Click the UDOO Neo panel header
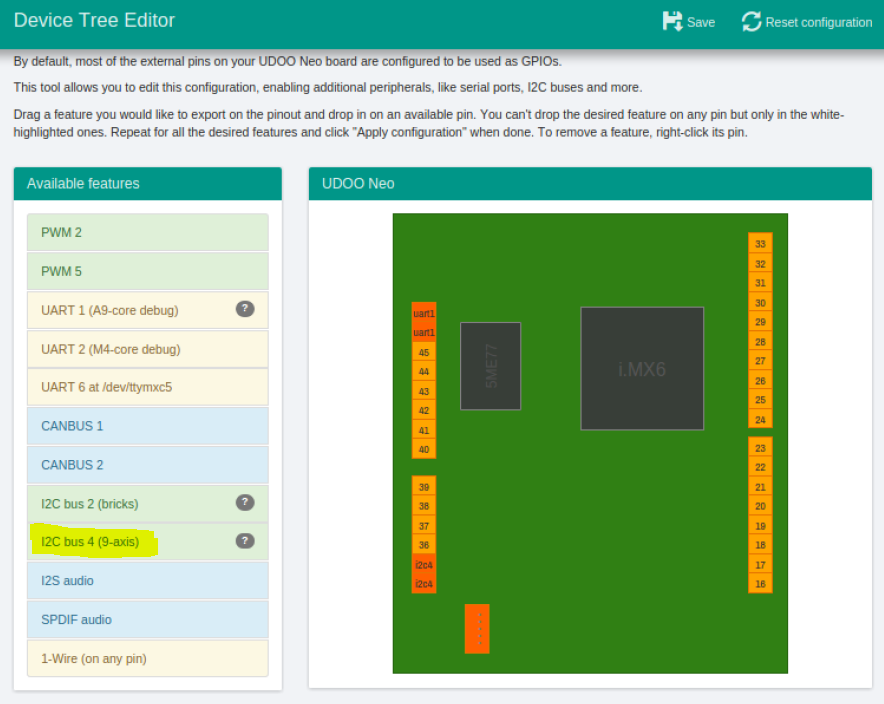The width and height of the screenshot is (884, 704). click(x=590, y=183)
